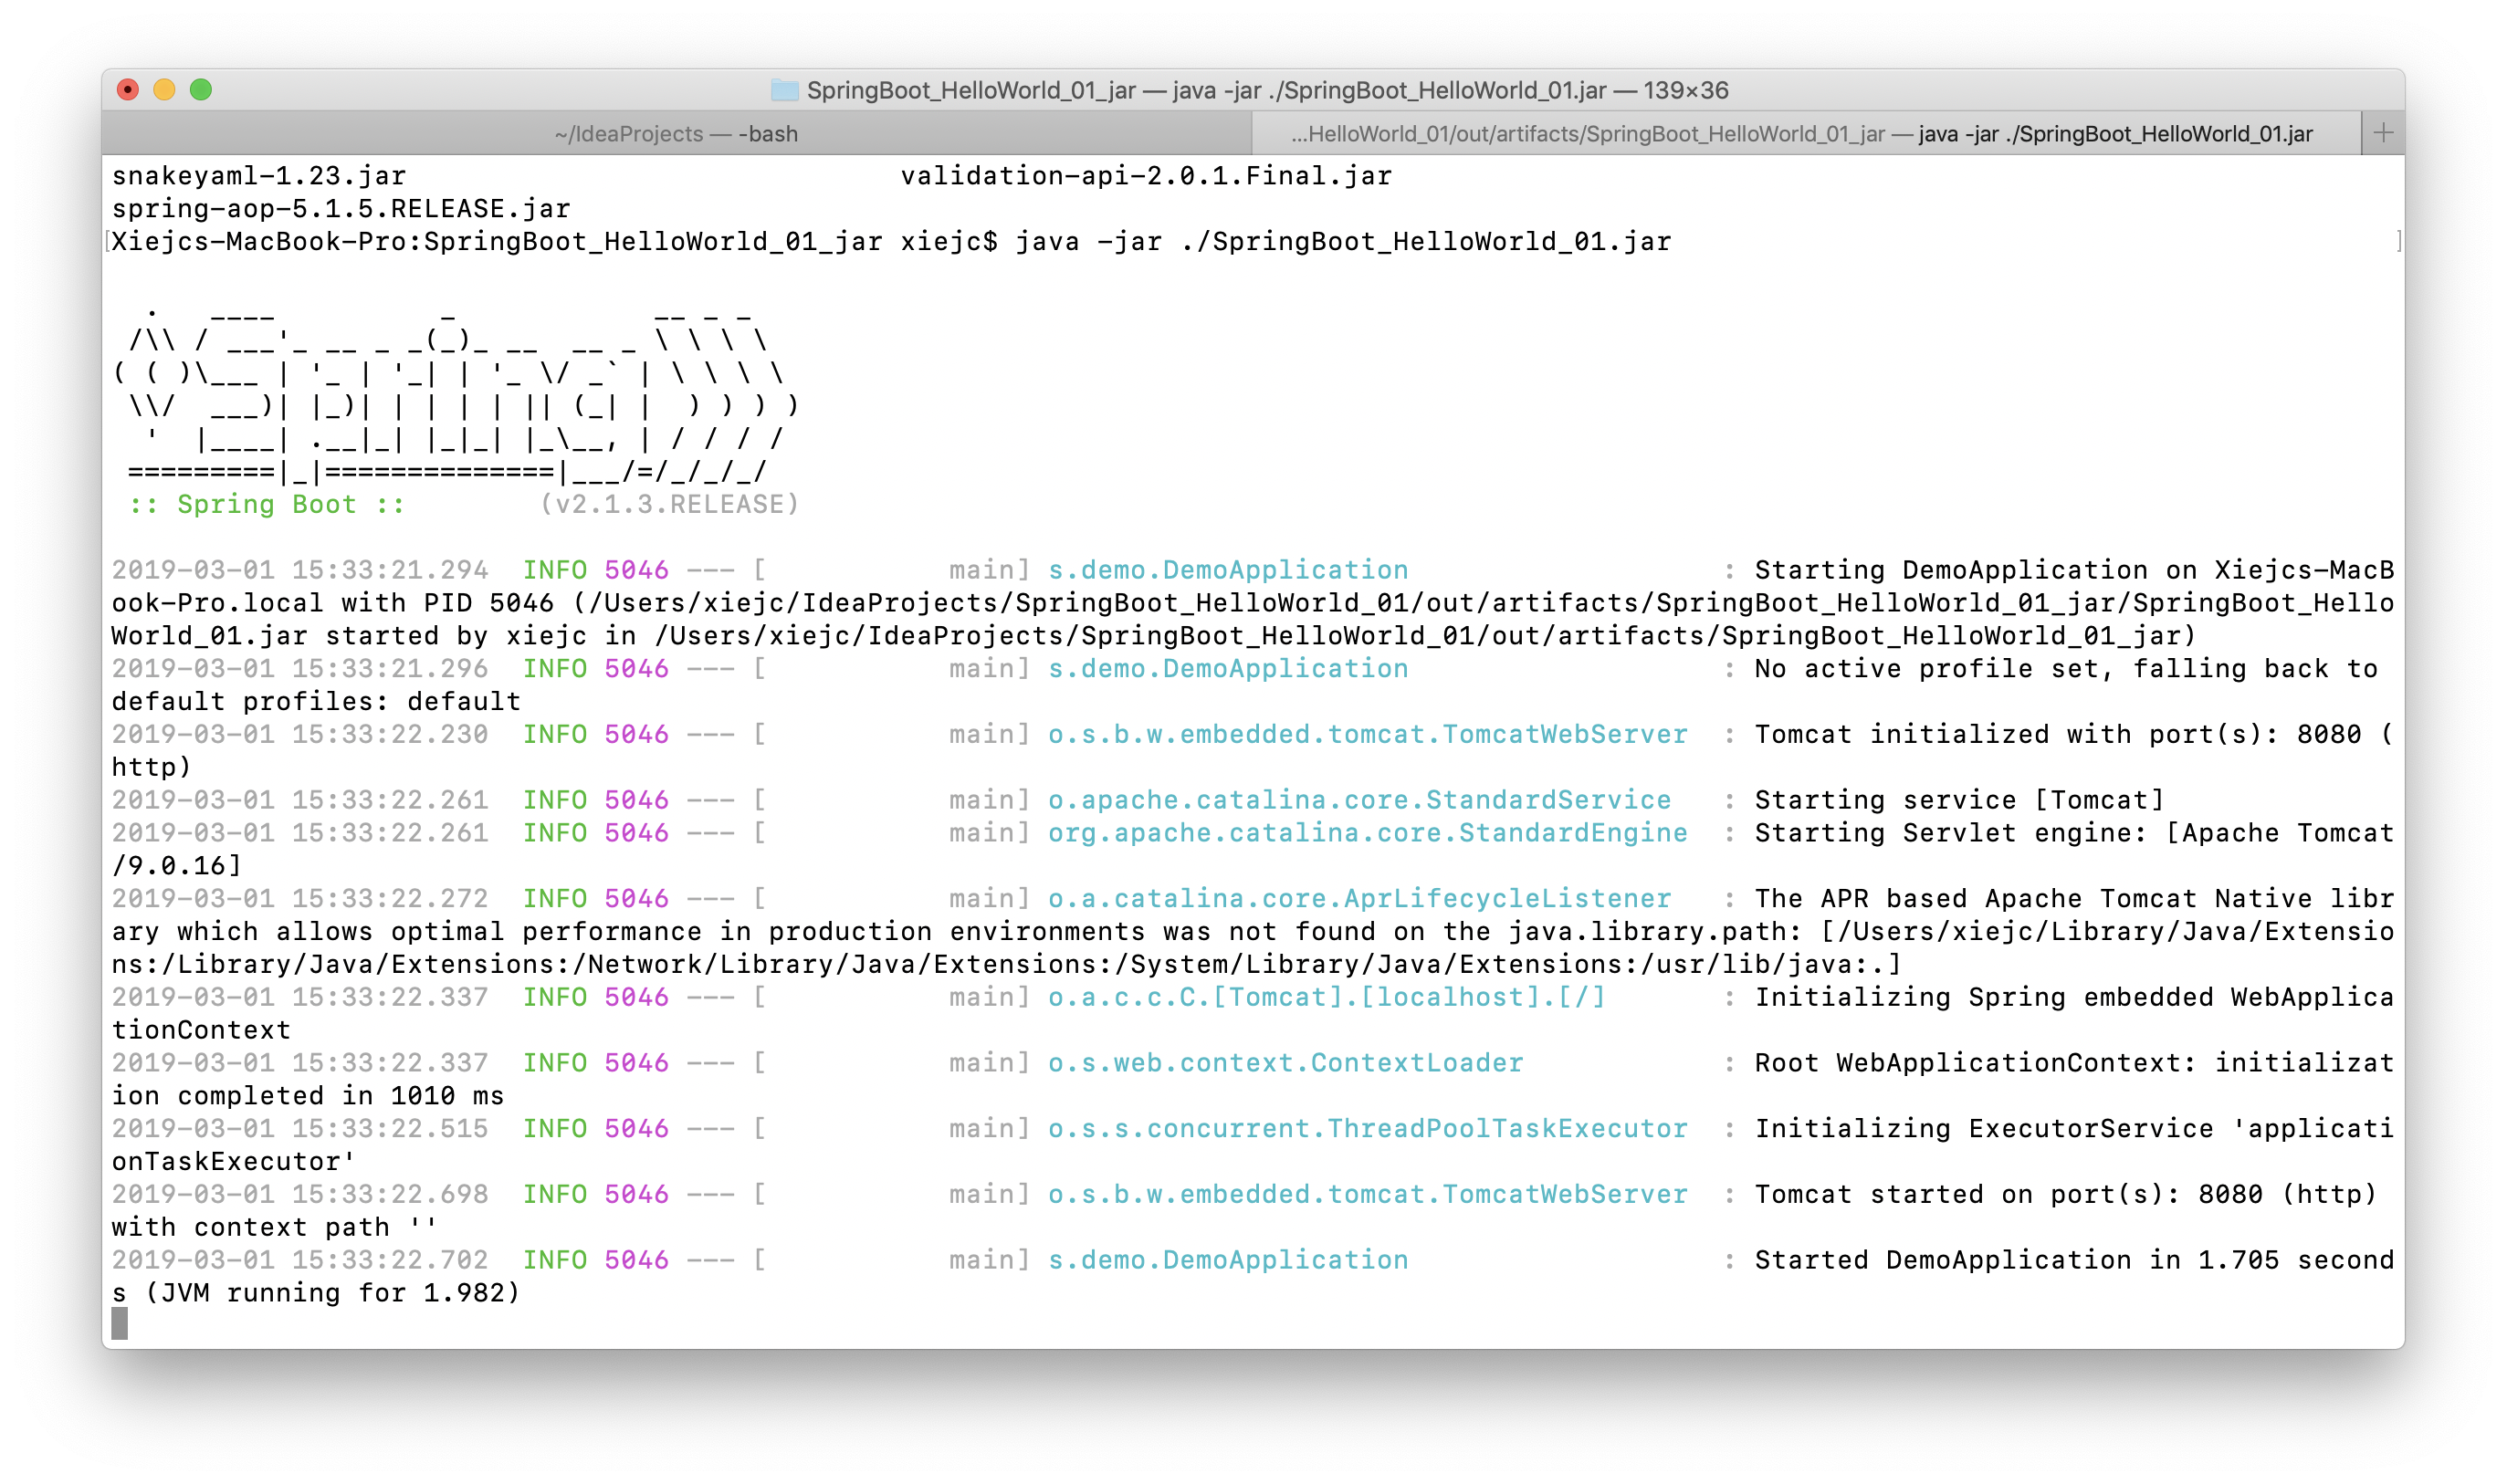Click the window title text SpringBoot_HelloWorld_01_jar
The image size is (2507, 1484).
(971, 90)
